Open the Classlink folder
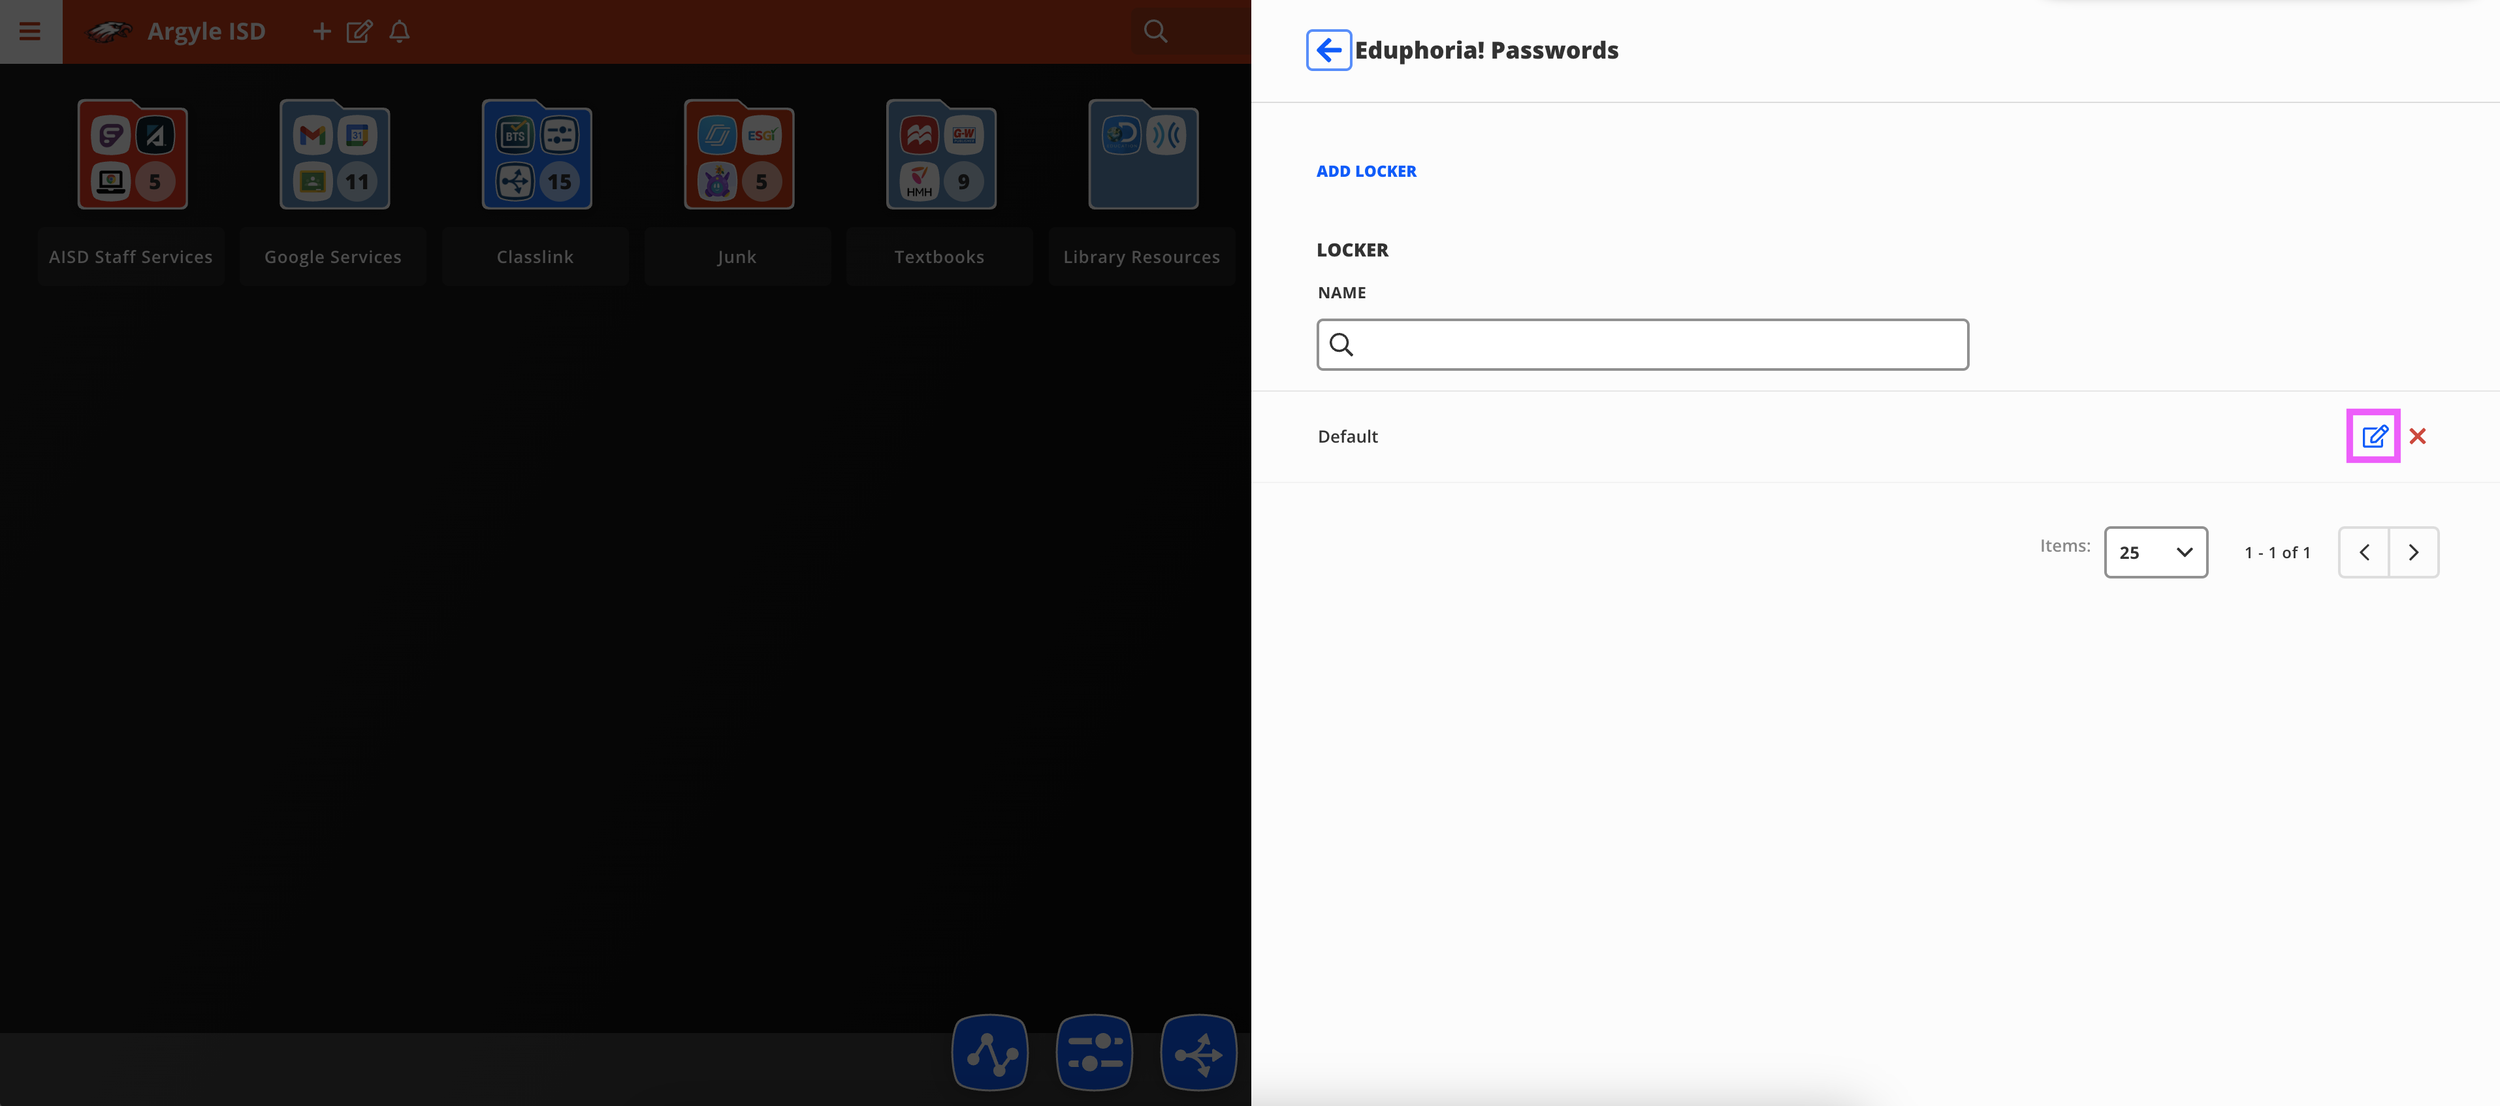 pyautogui.click(x=536, y=154)
